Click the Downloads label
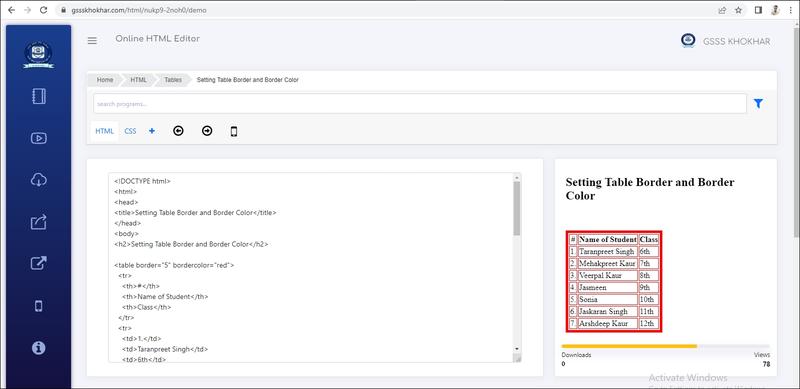800x389 pixels. click(x=577, y=355)
